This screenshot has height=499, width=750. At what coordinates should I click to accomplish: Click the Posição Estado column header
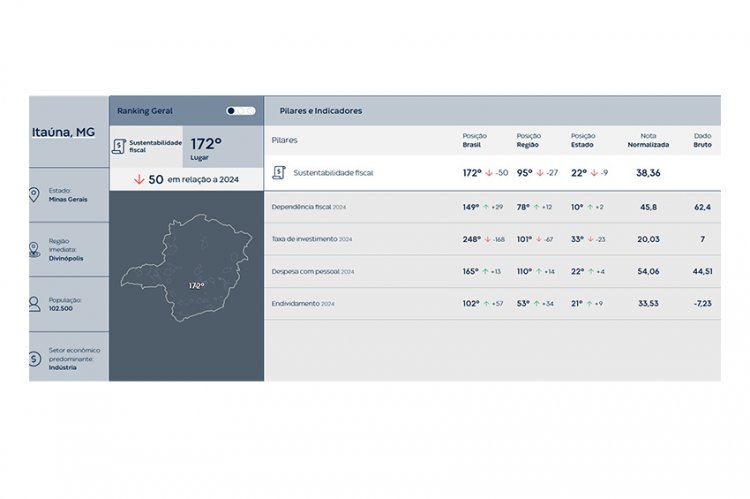click(x=583, y=140)
